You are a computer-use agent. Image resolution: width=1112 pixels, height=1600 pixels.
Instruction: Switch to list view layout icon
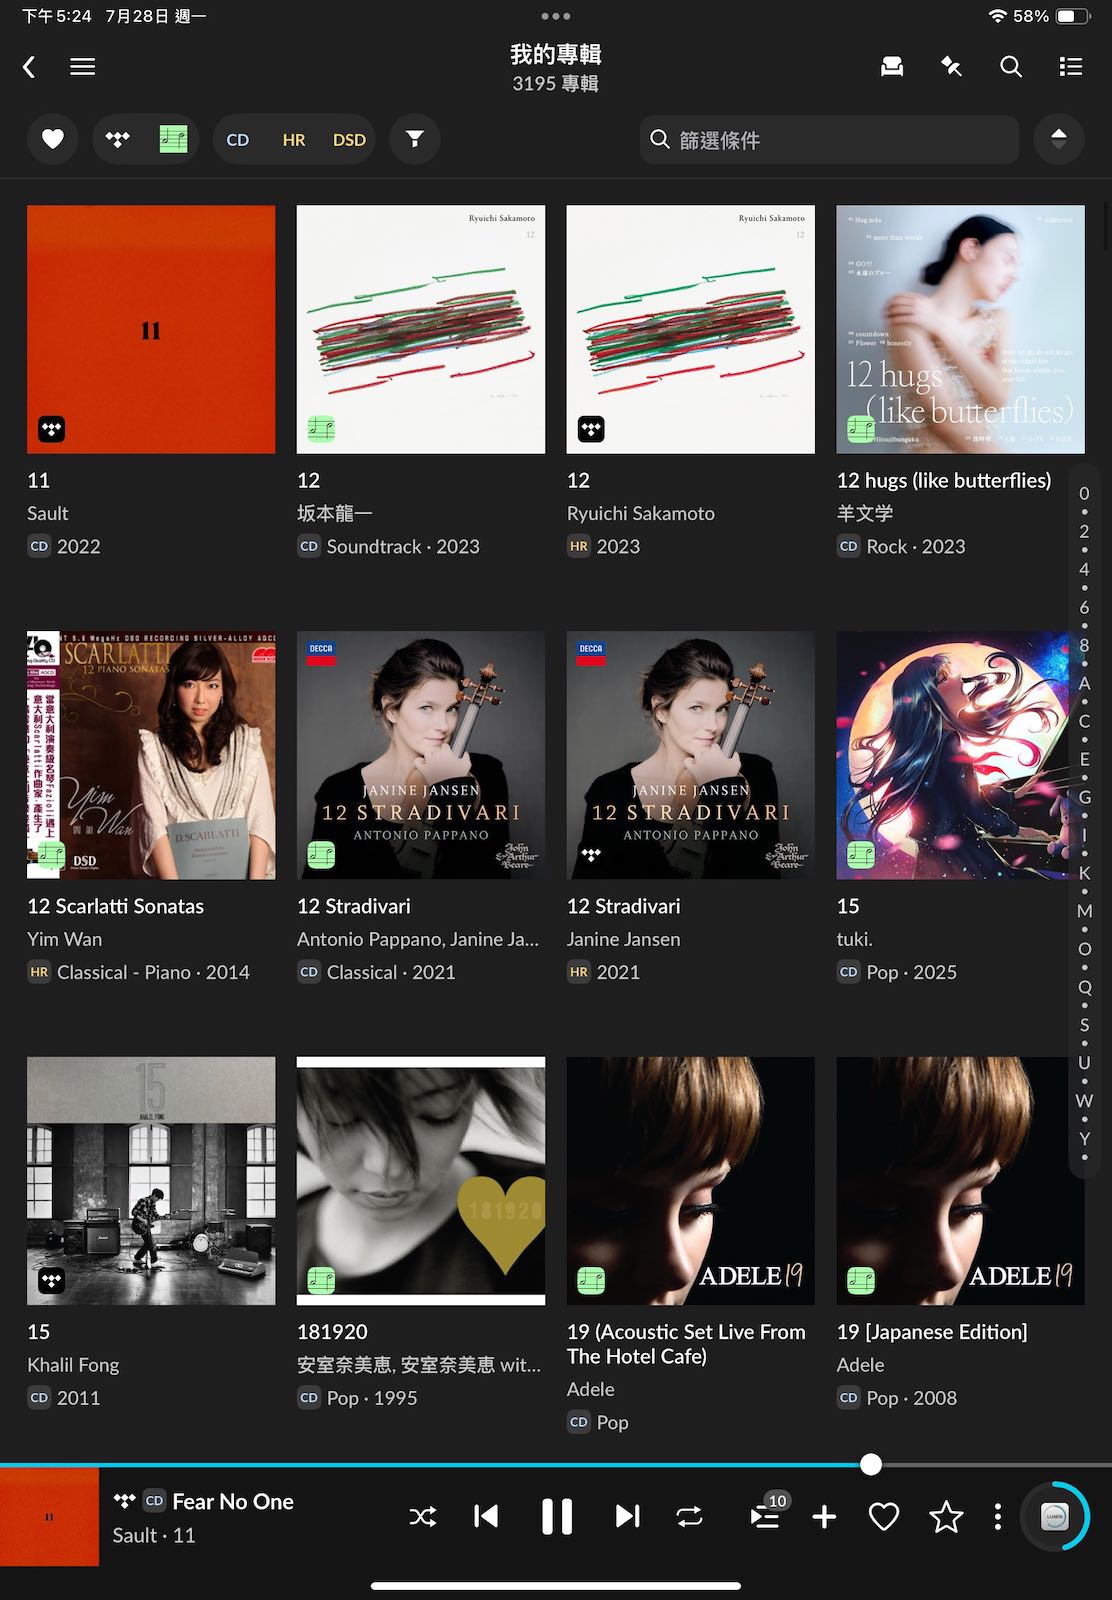pos(1070,67)
